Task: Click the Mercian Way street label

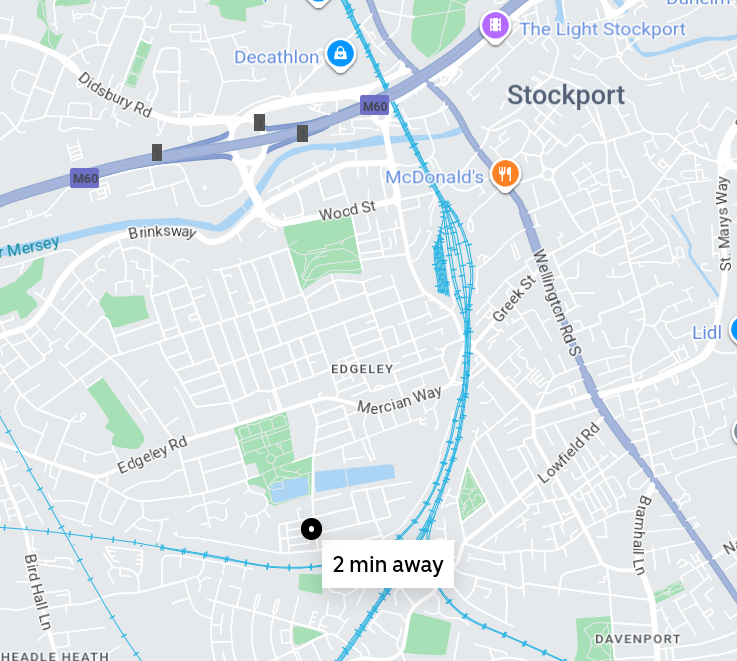Action: tap(400, 401)
